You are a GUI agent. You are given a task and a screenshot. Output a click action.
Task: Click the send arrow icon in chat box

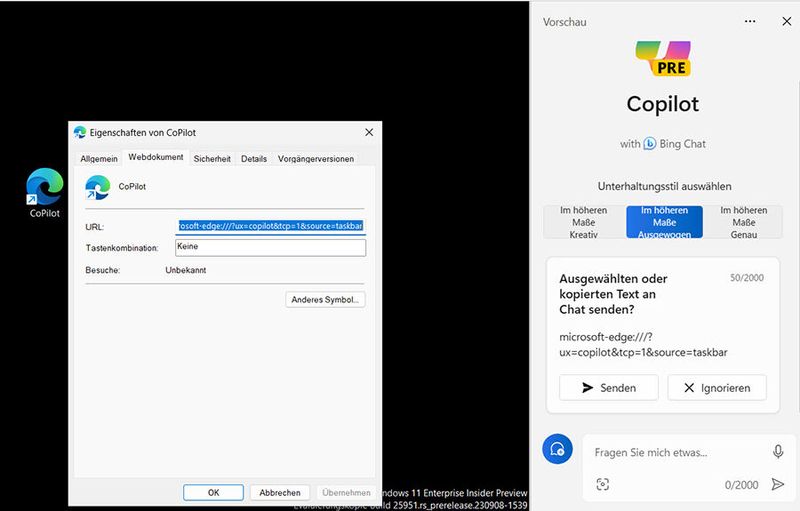tap(778, 484)
